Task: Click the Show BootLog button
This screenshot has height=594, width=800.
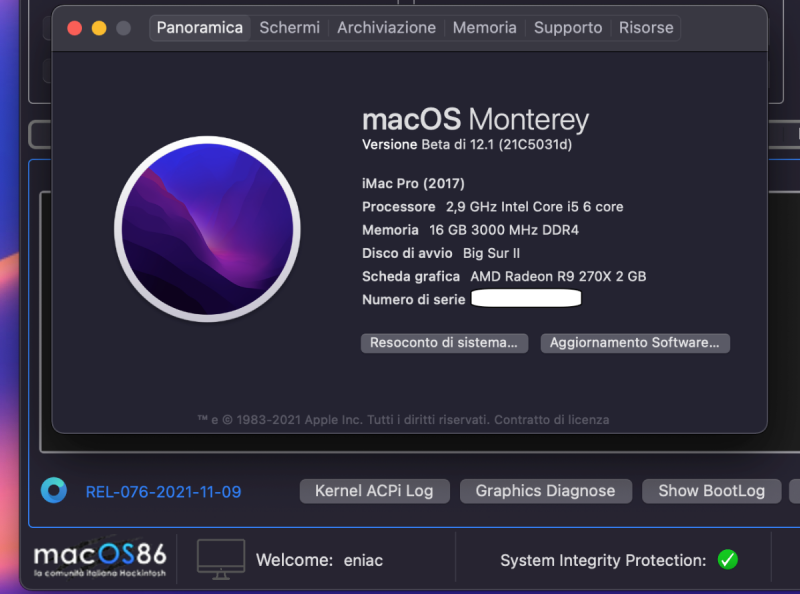Action: (711, 491)
